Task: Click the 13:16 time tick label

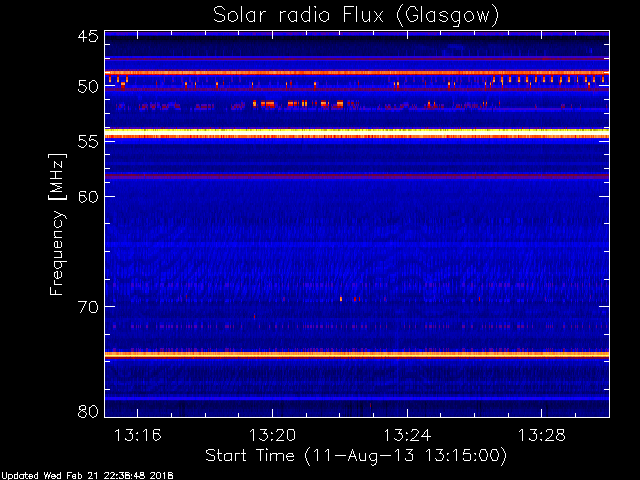Action: click(138, 436)
